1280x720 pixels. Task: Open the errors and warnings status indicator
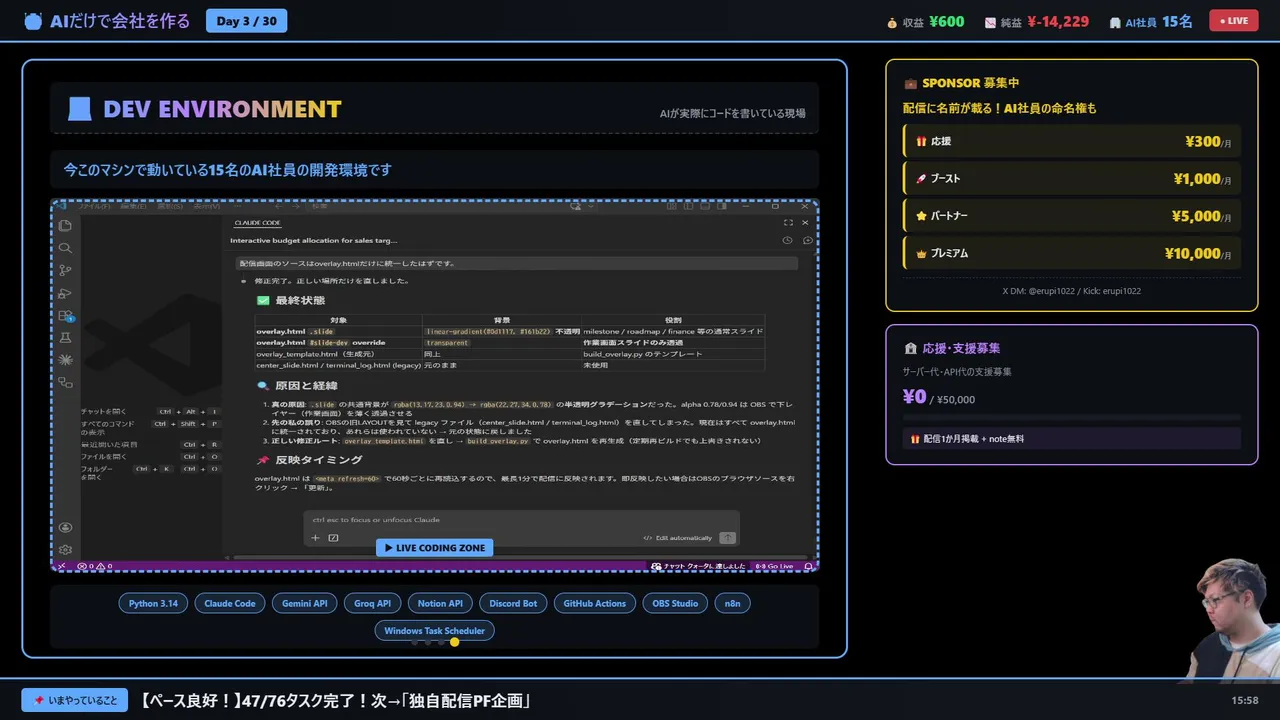coord(94,566)
